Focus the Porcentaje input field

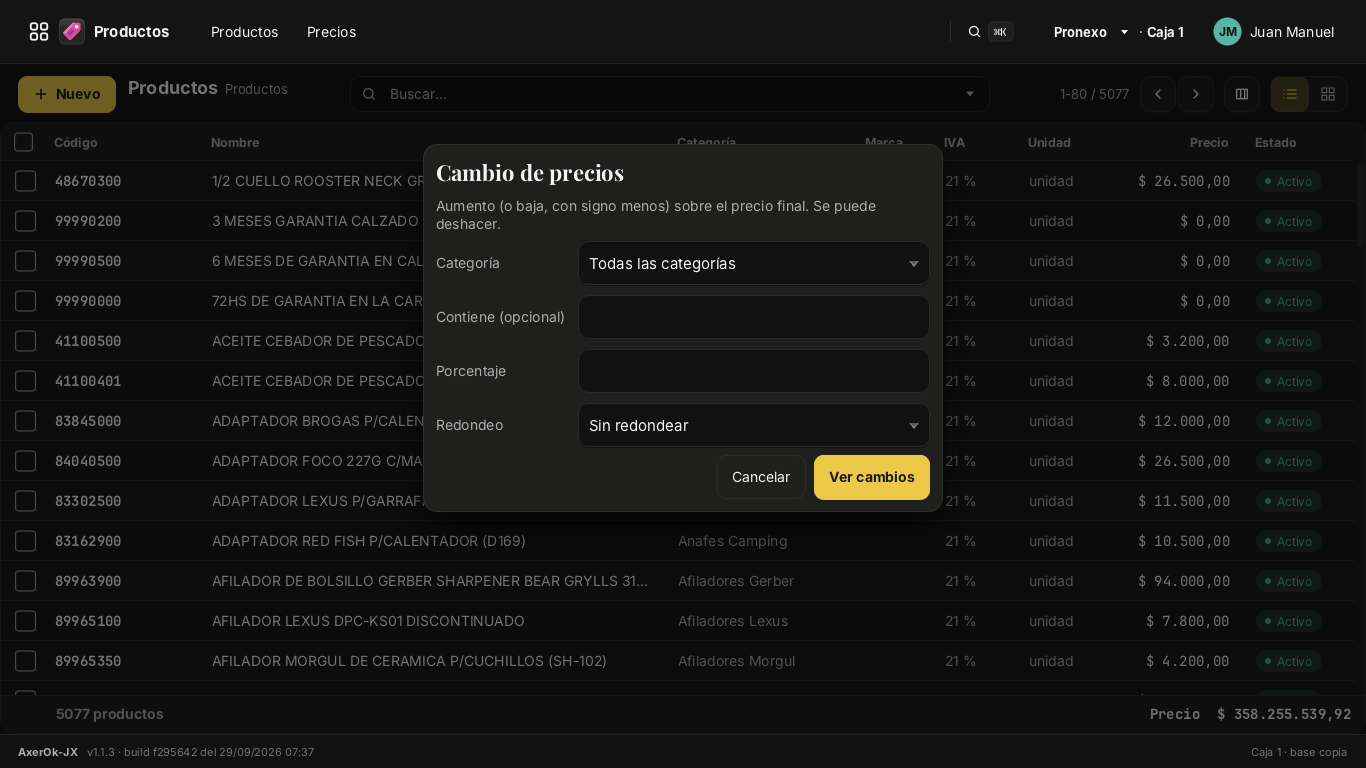click(x=754, y=371)
